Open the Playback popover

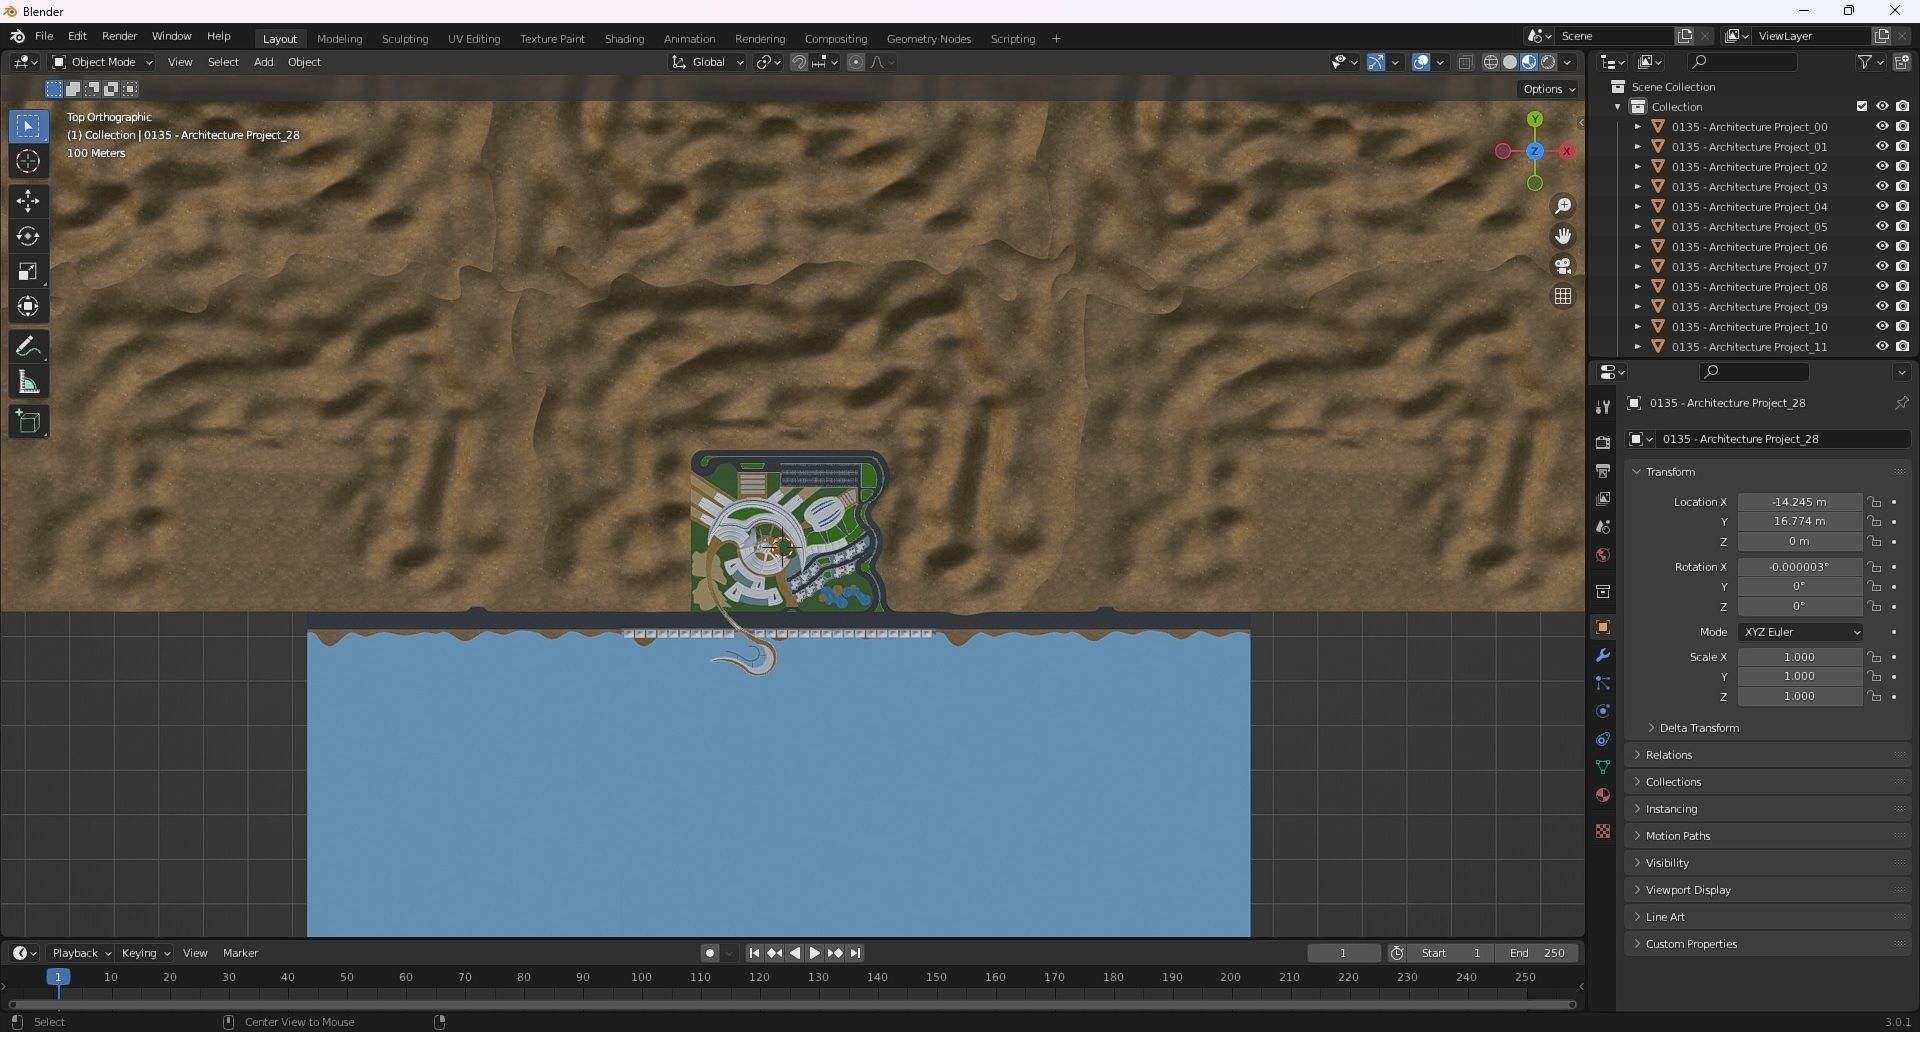[x=80, y=954]
